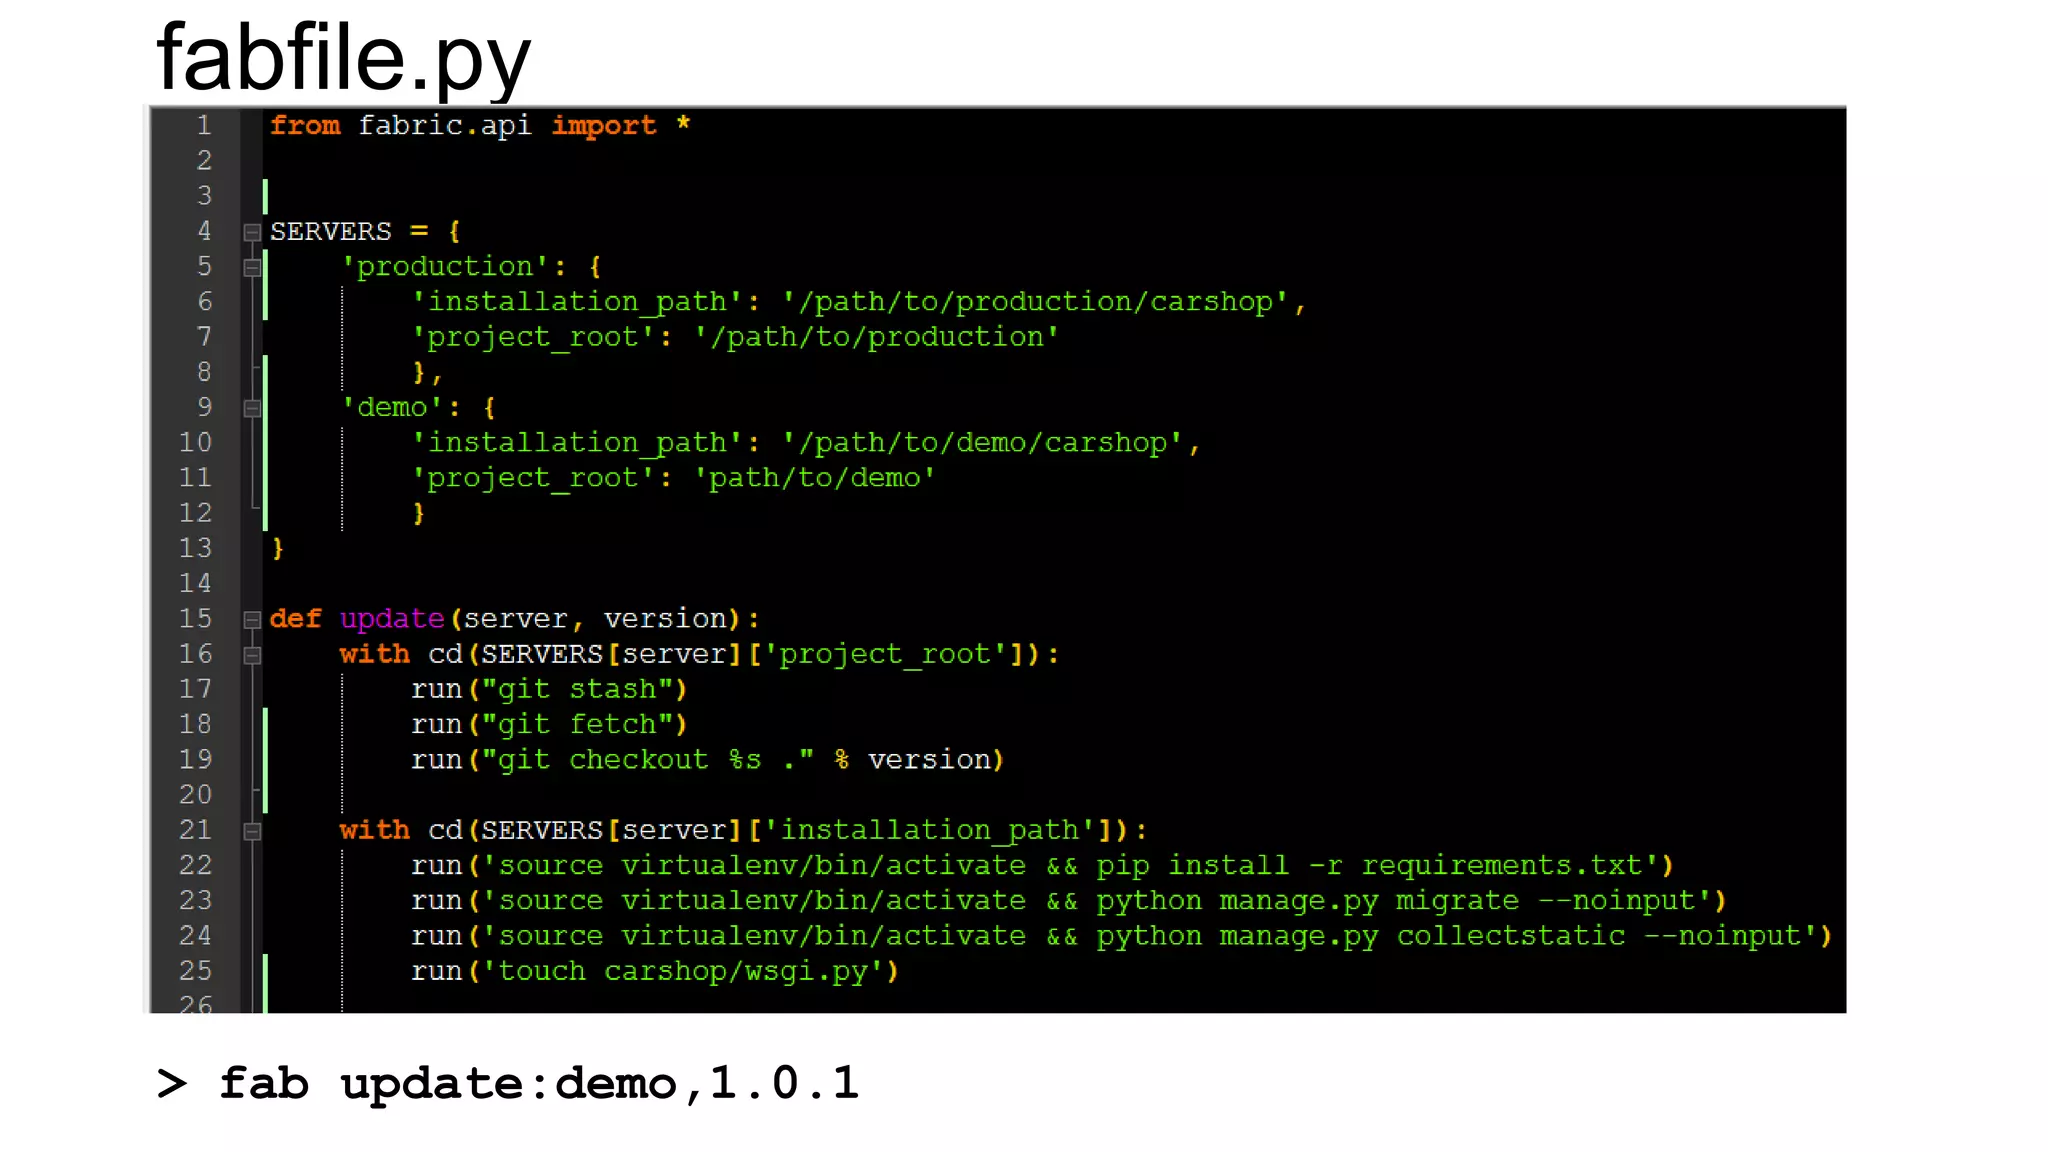Click line number 20 in gutter
Viewport: 2048px width, 1152px height.
coord(195,795)
